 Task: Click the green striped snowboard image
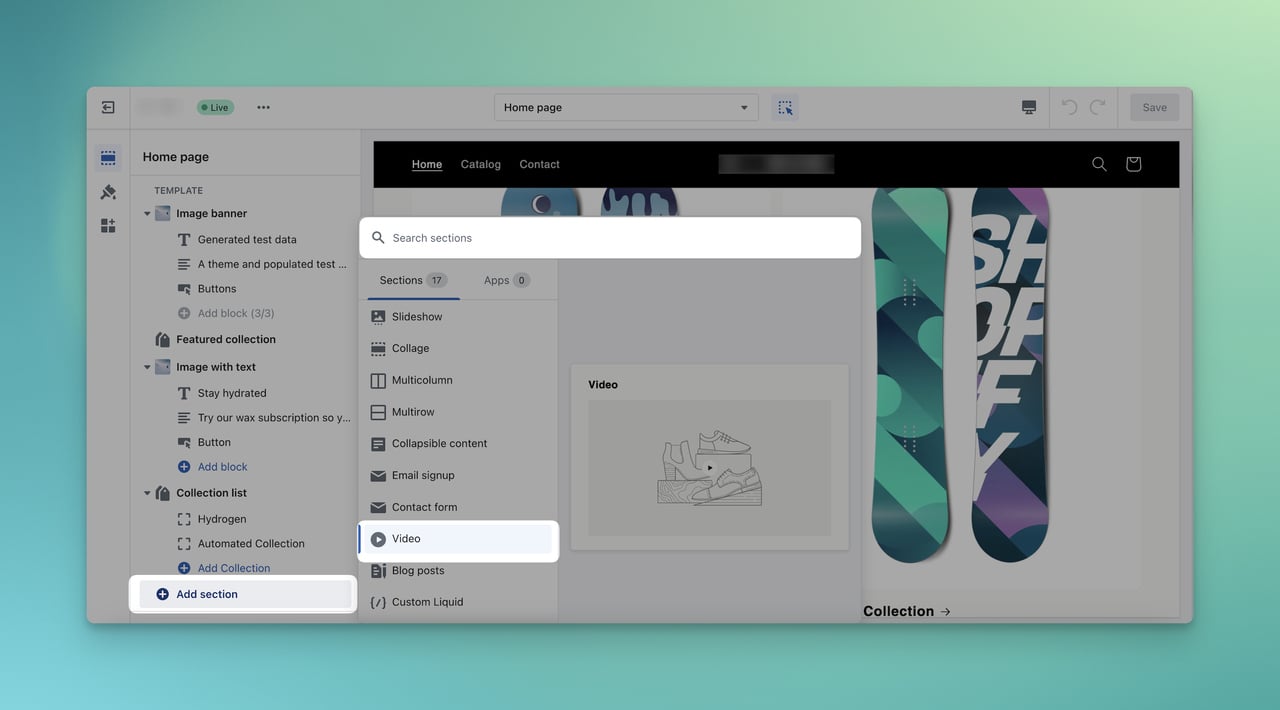point(910,375)
